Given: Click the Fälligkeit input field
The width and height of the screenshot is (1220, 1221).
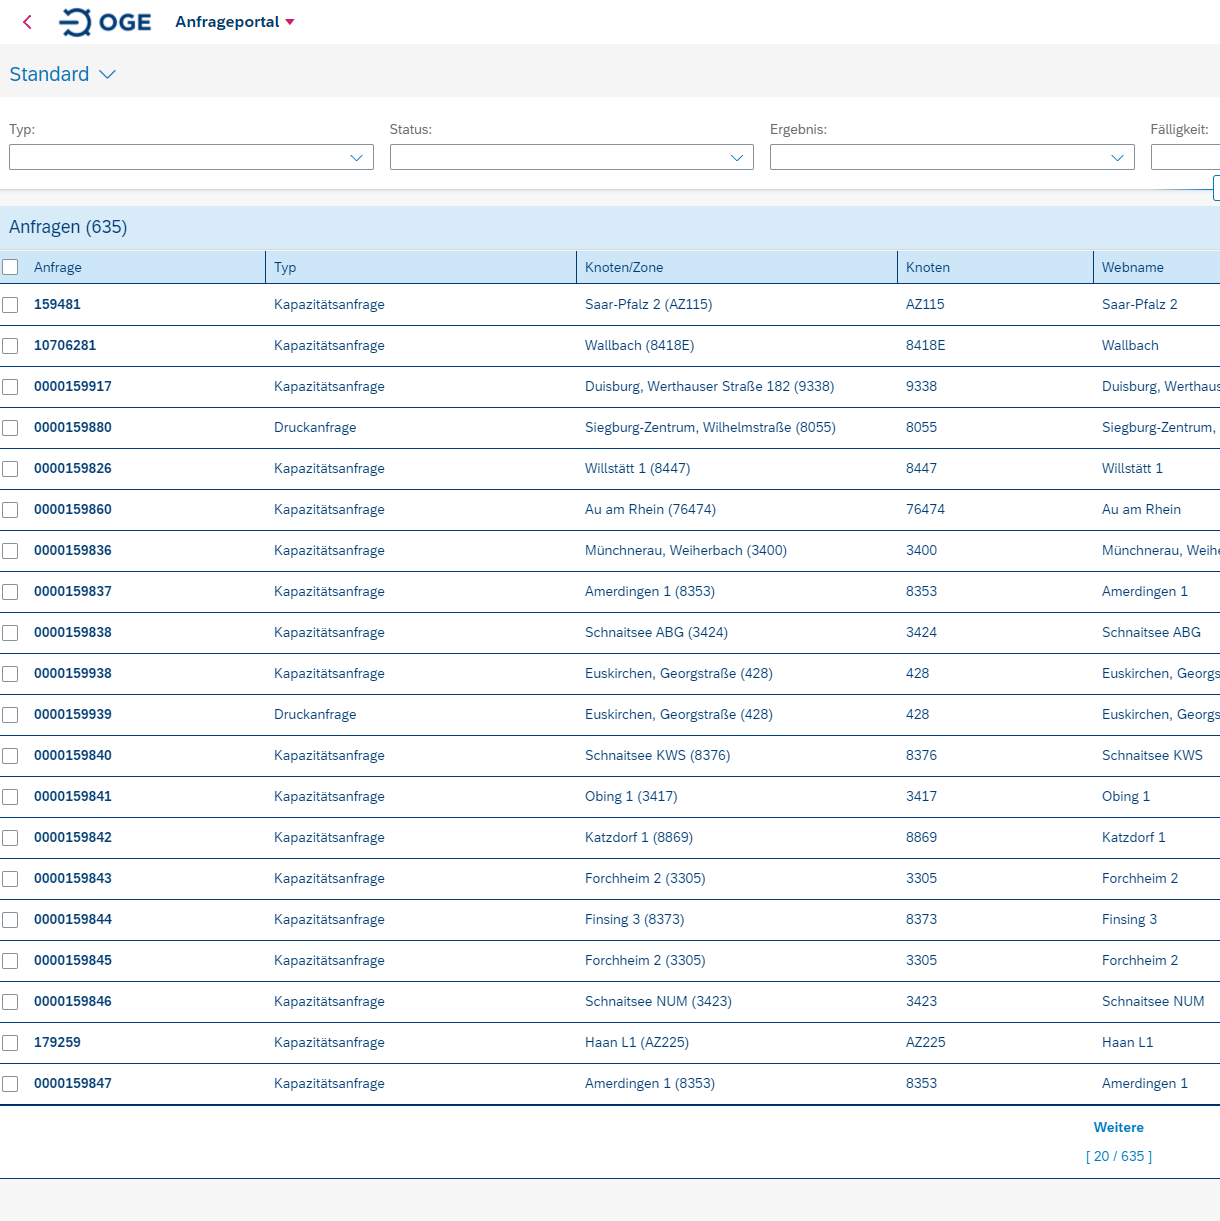Looking at the screenshot, I should click(1185, 157).
